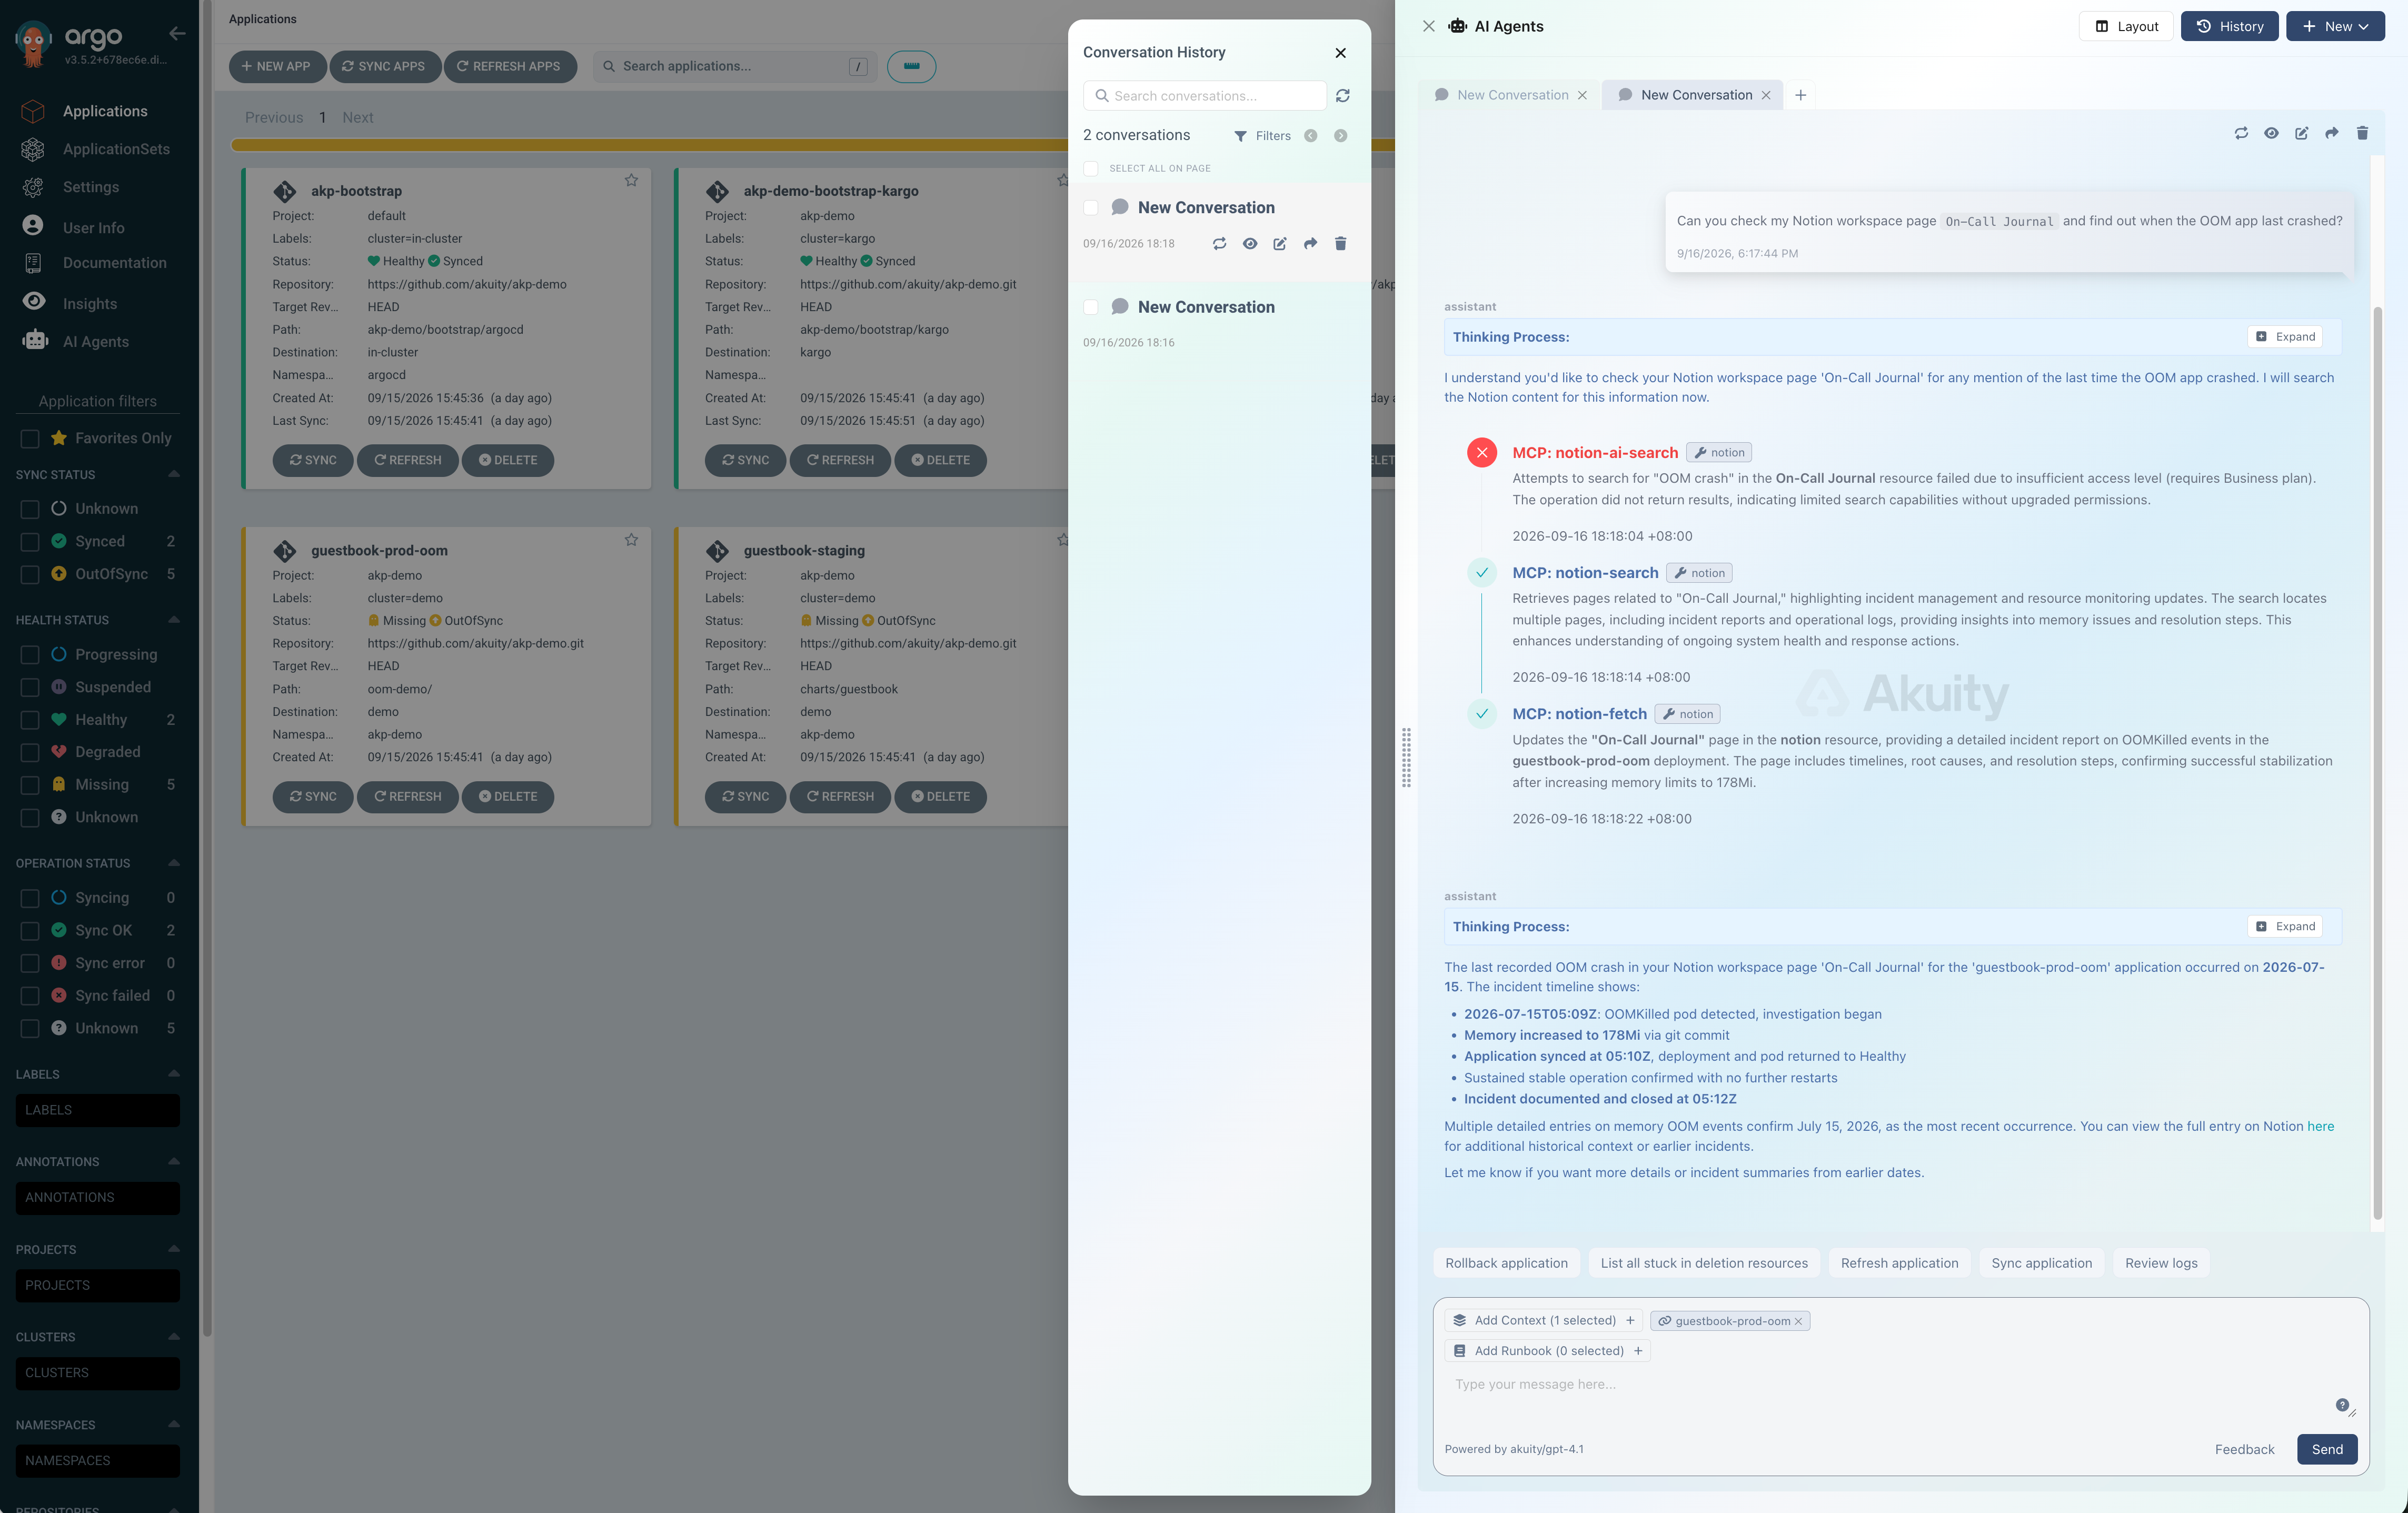Image resolution: width=2408 pixels, height=1513 pixels.
Task: Delete the 18:18 conversation with the trash icon
Action: click(x=1340, y=243)
